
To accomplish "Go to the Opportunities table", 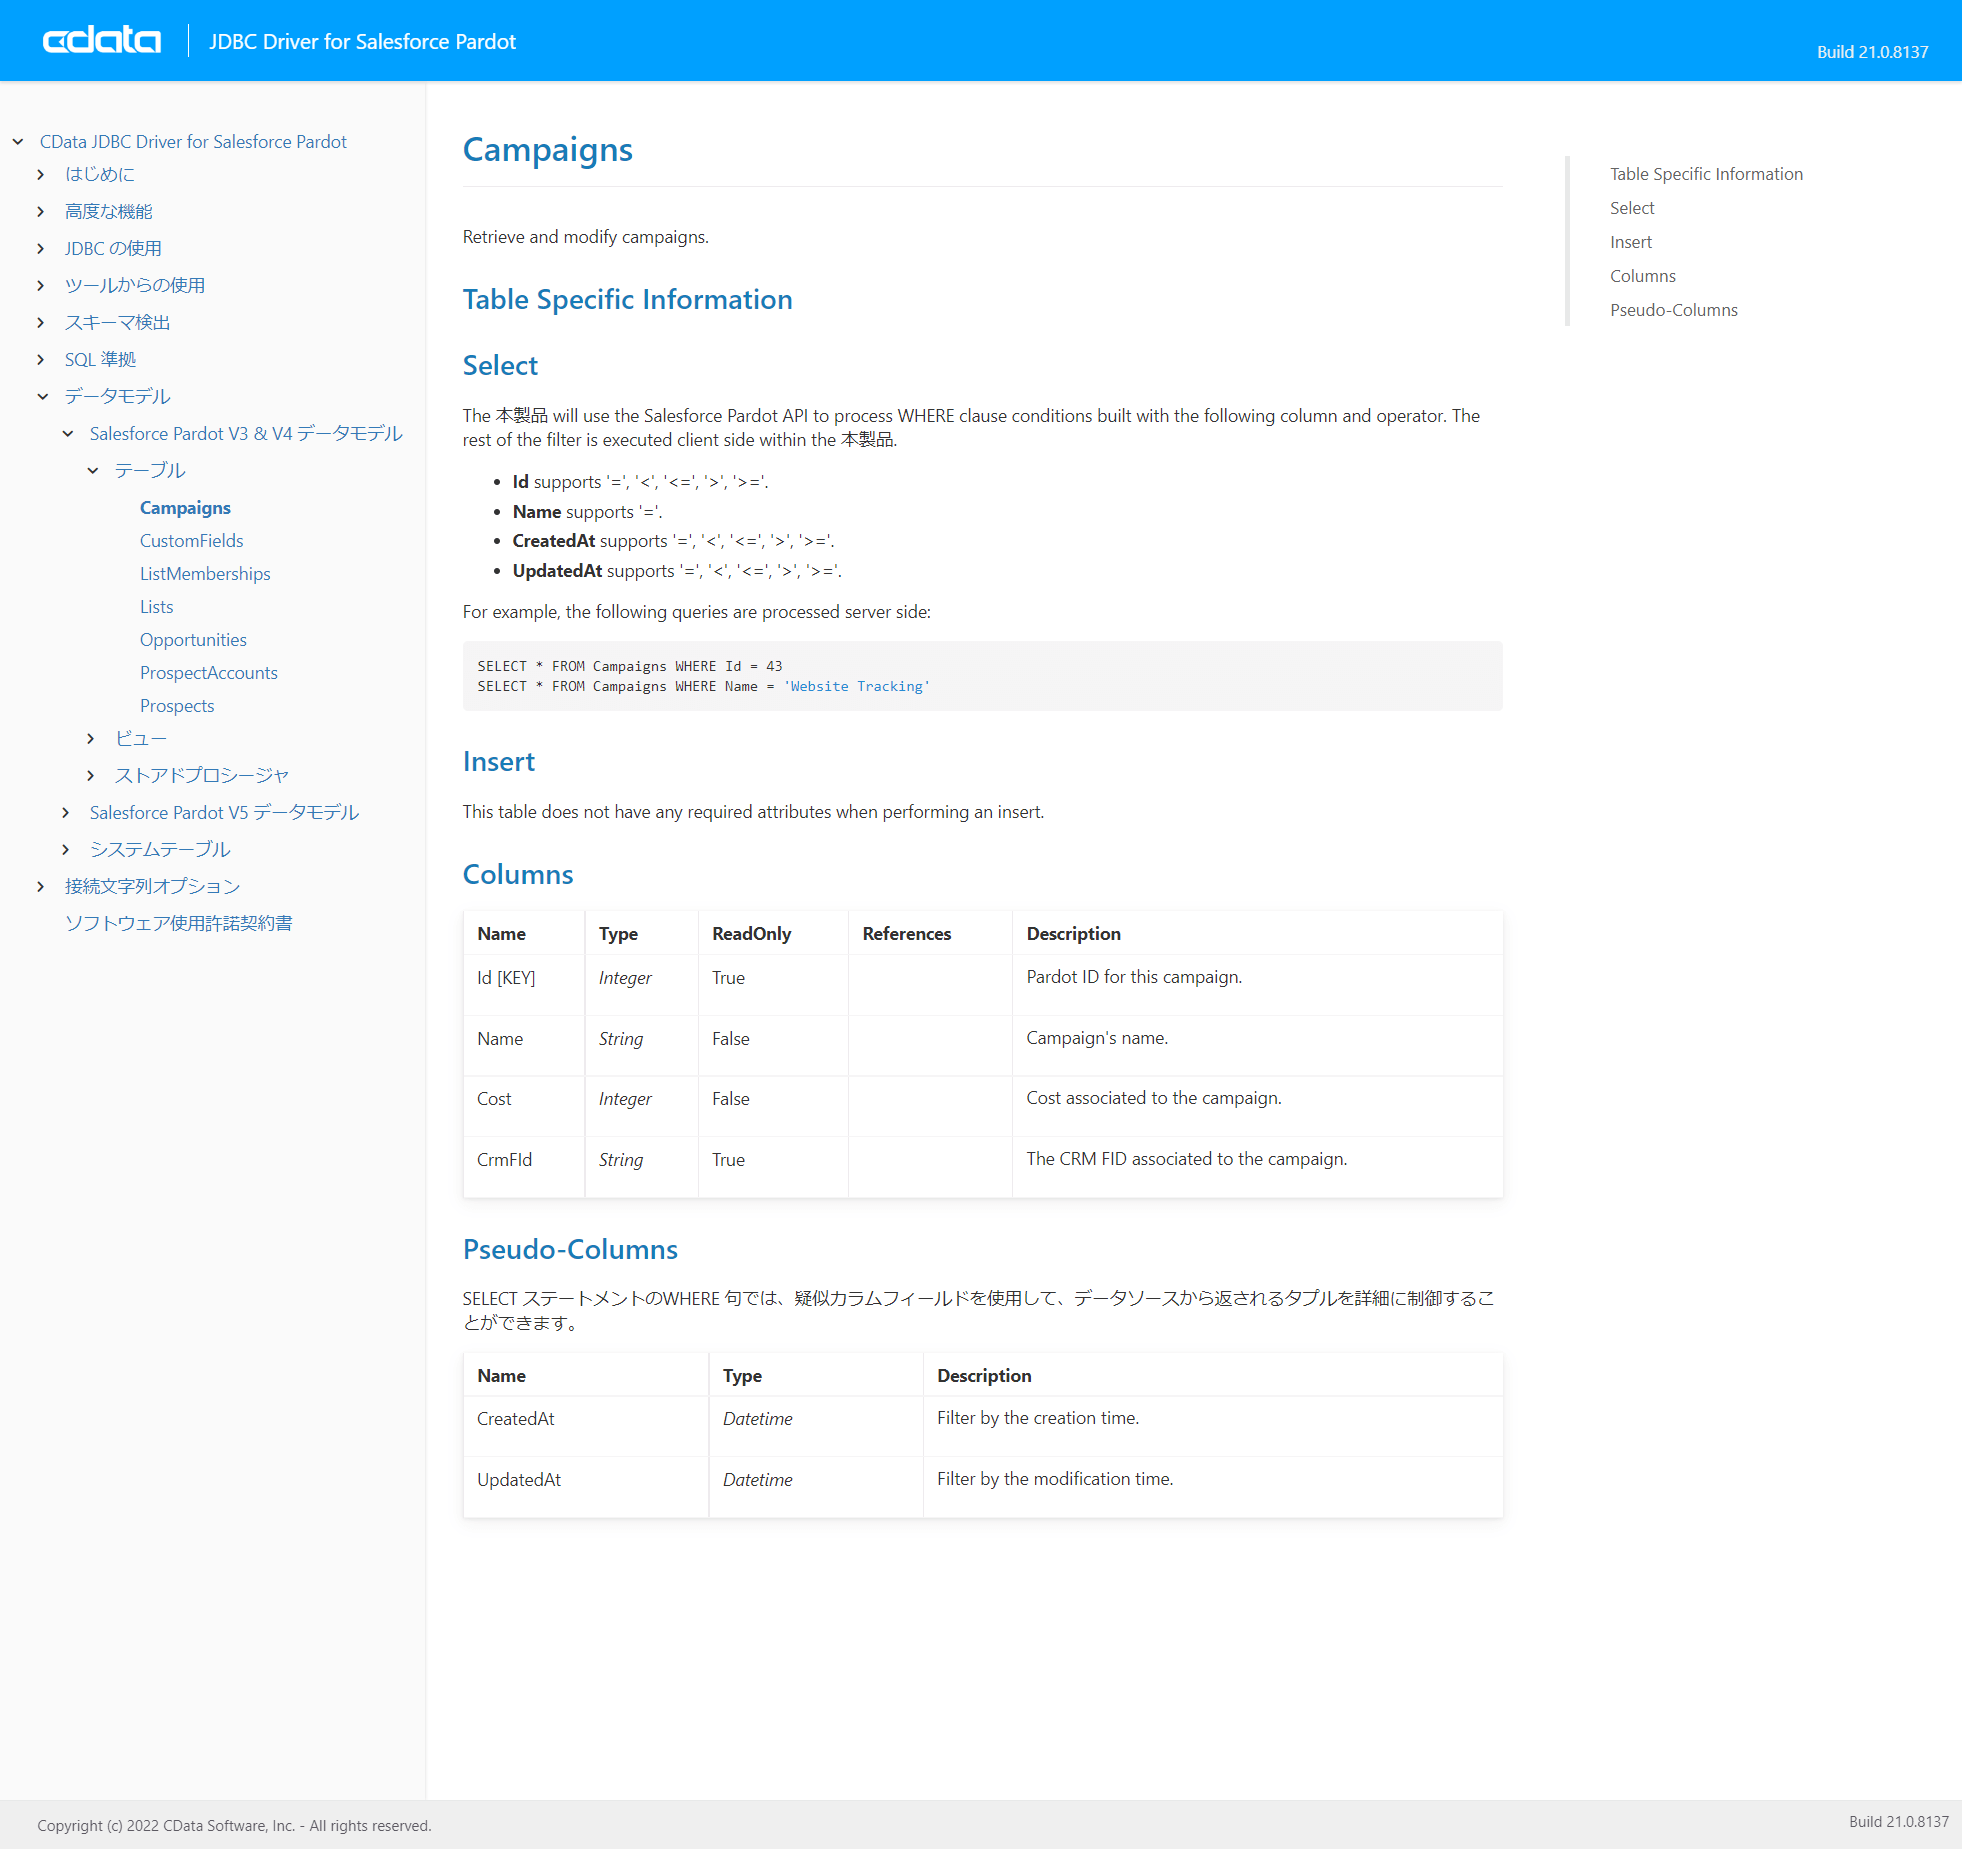I will pyautogui.click(x=193, y=640).
